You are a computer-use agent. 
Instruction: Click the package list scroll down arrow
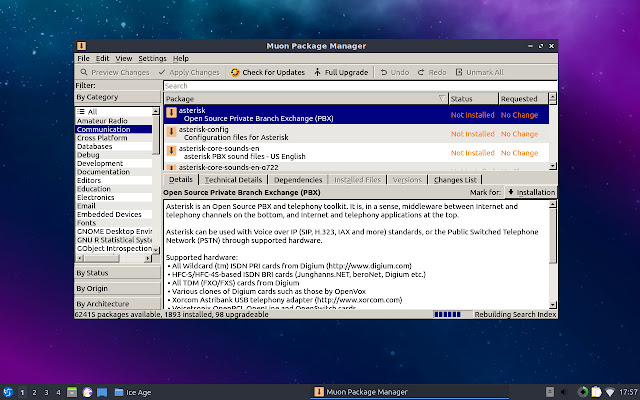click(553, 166)
